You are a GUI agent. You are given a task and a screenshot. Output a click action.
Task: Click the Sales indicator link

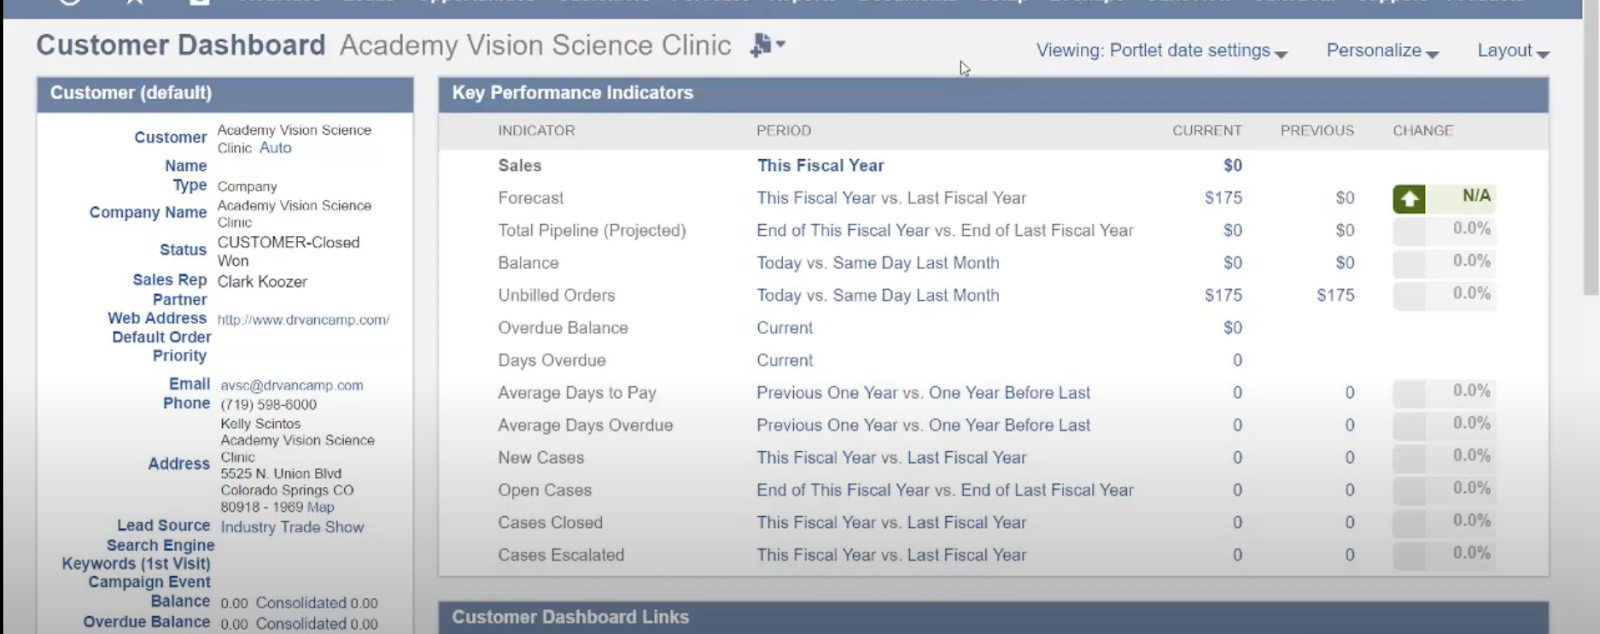pyautogui.click(x=519, y=166)
